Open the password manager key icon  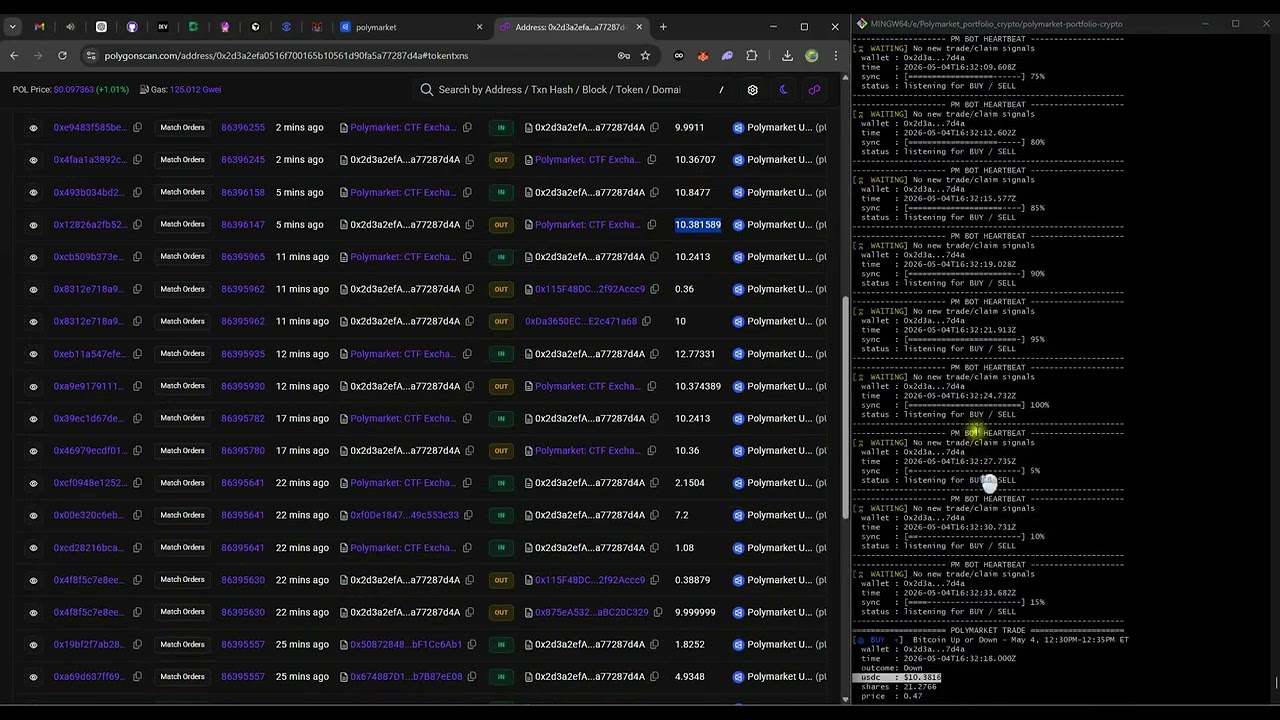pos(623,56)
